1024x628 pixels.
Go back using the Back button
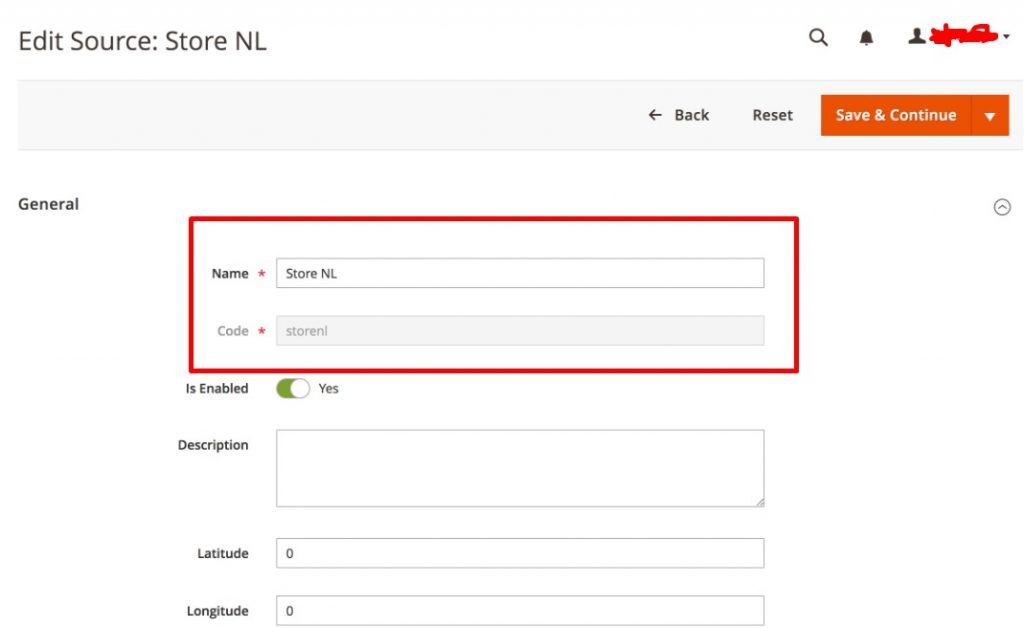pyautogui.click(x=678, y=115)
